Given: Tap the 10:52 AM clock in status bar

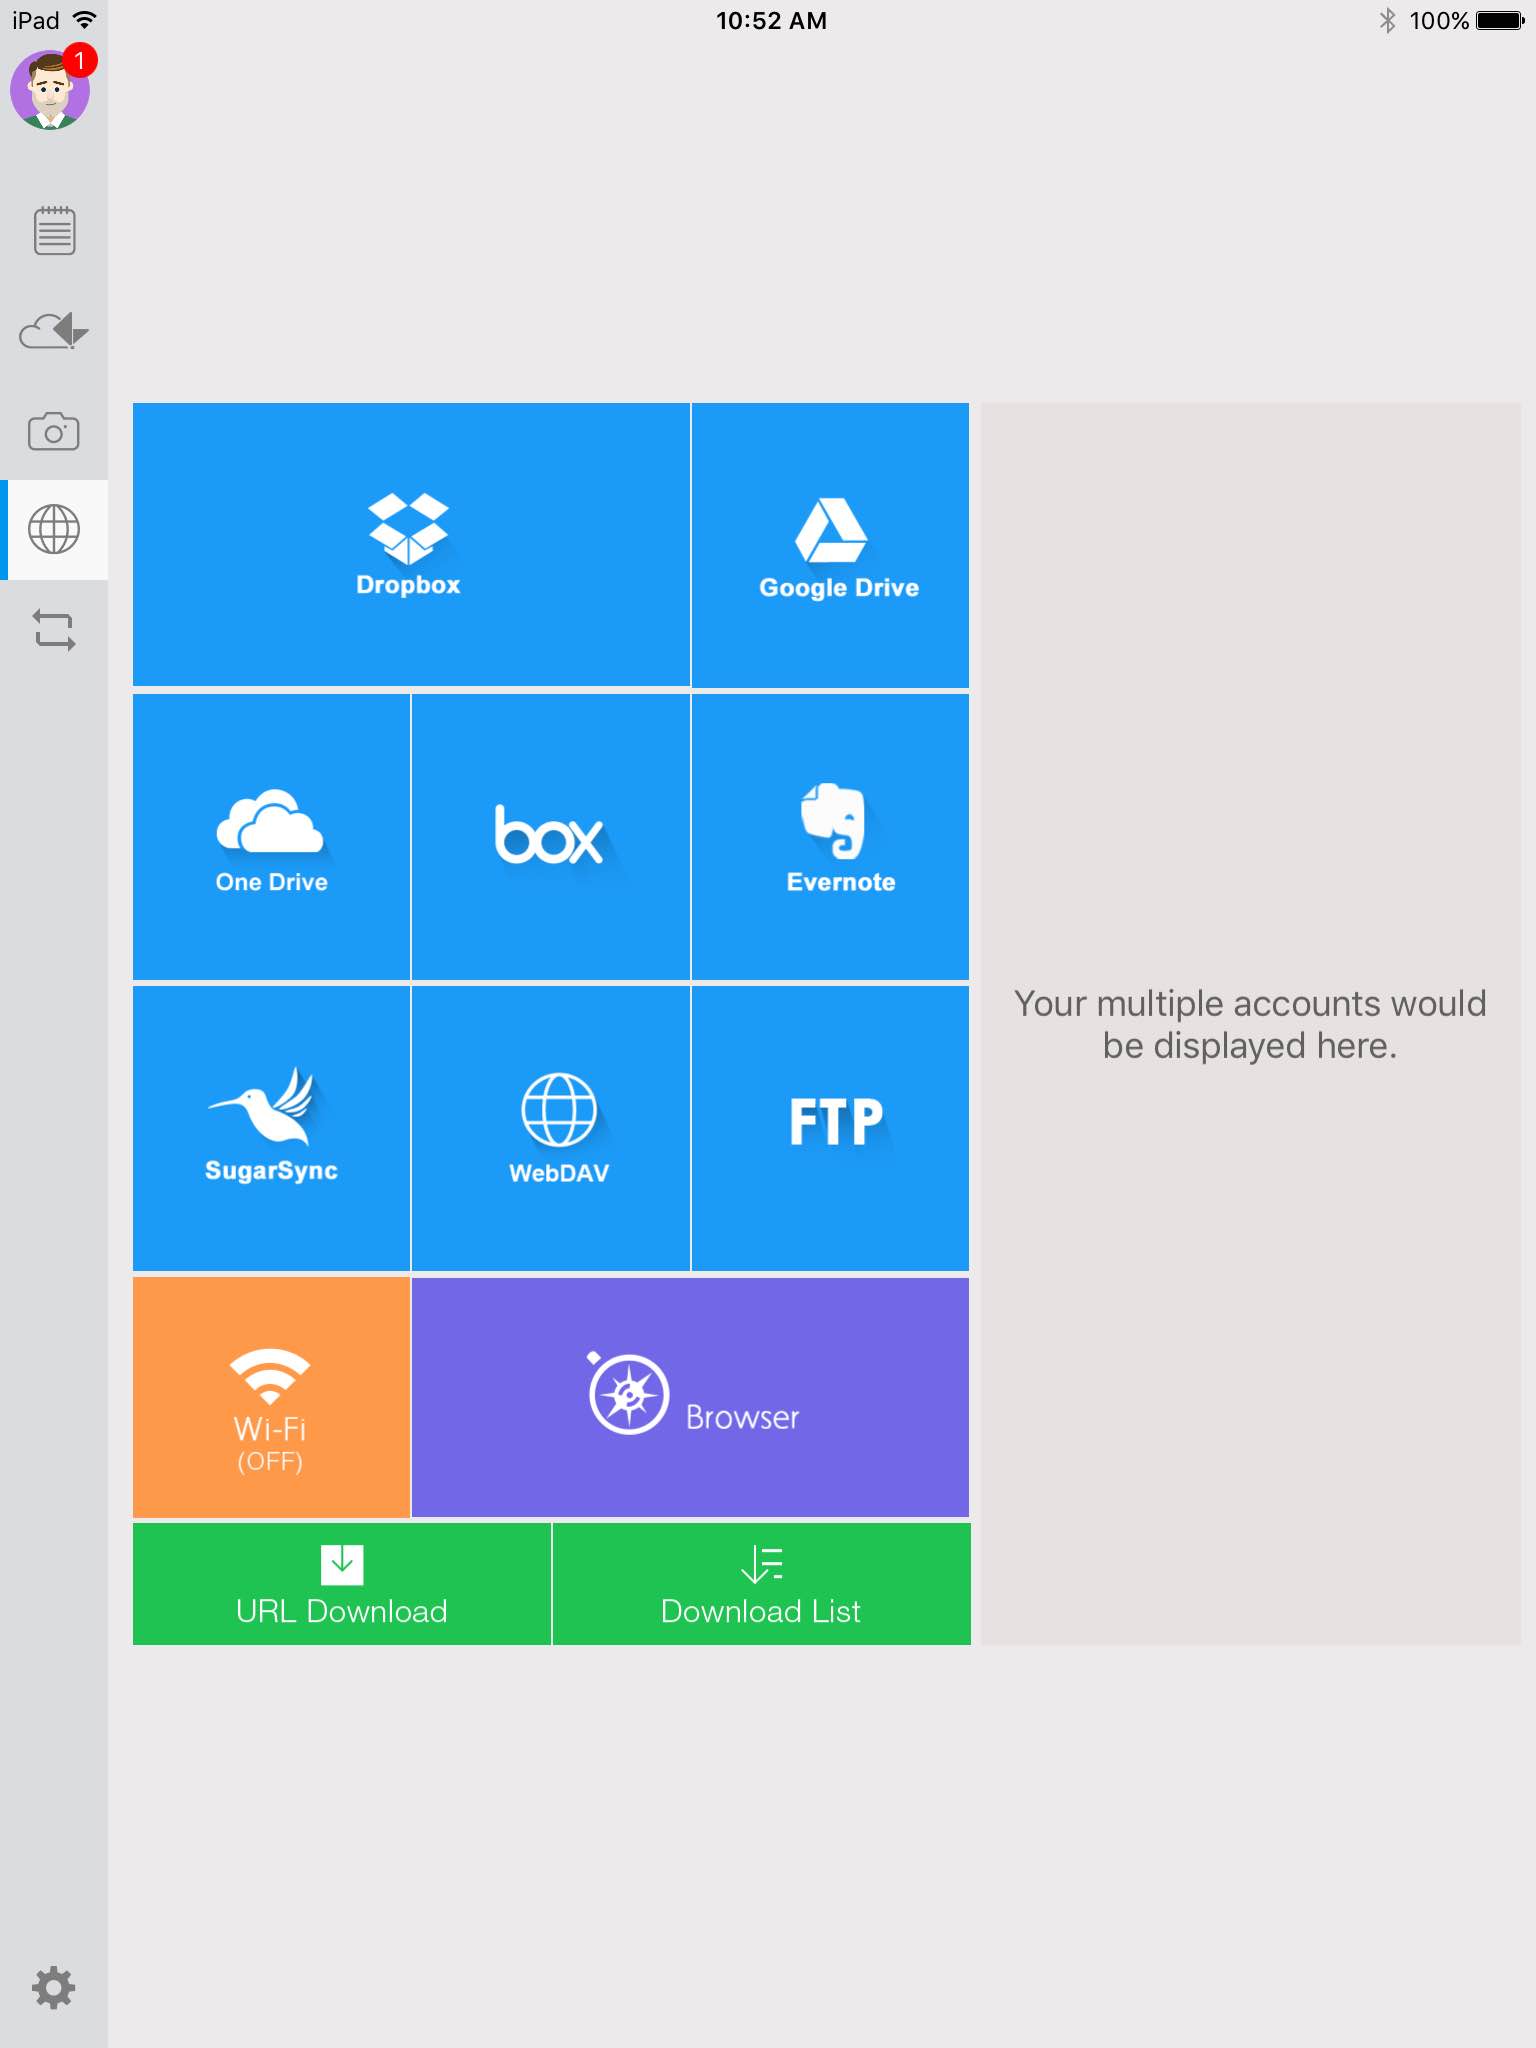Looking at the screenshot, I should coord(771,21).
